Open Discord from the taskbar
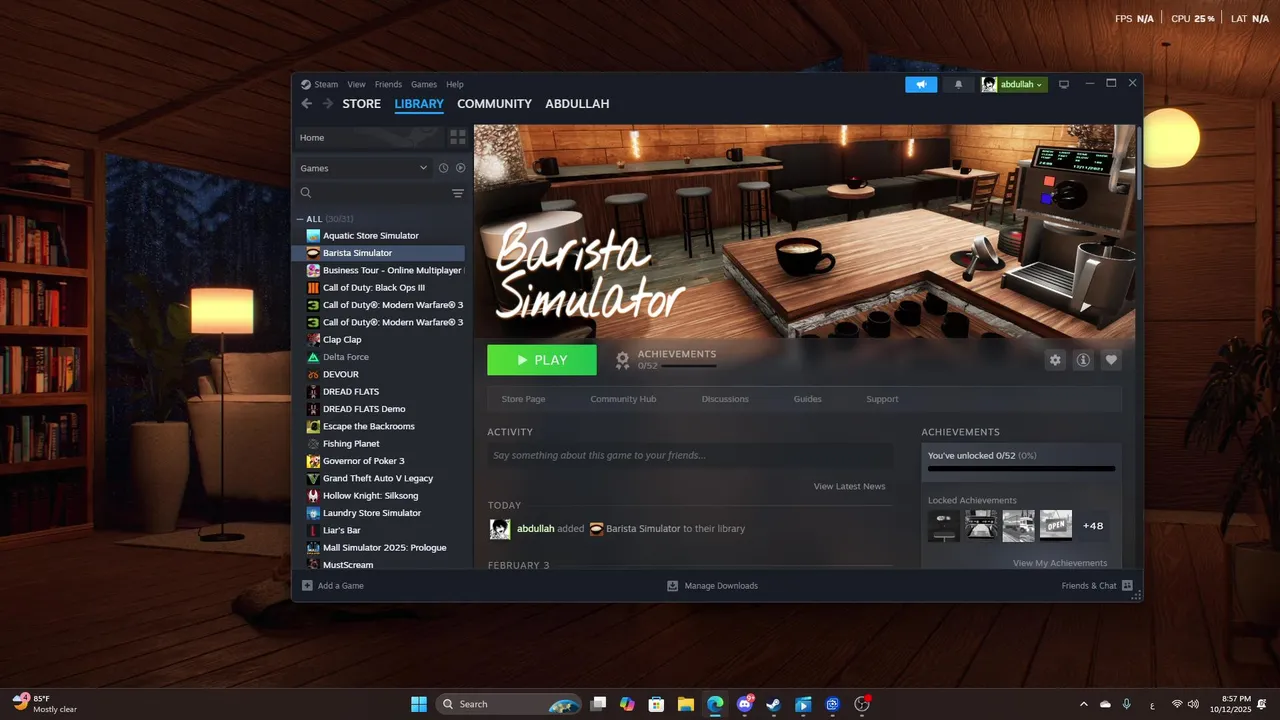 (x=744, y=704)
